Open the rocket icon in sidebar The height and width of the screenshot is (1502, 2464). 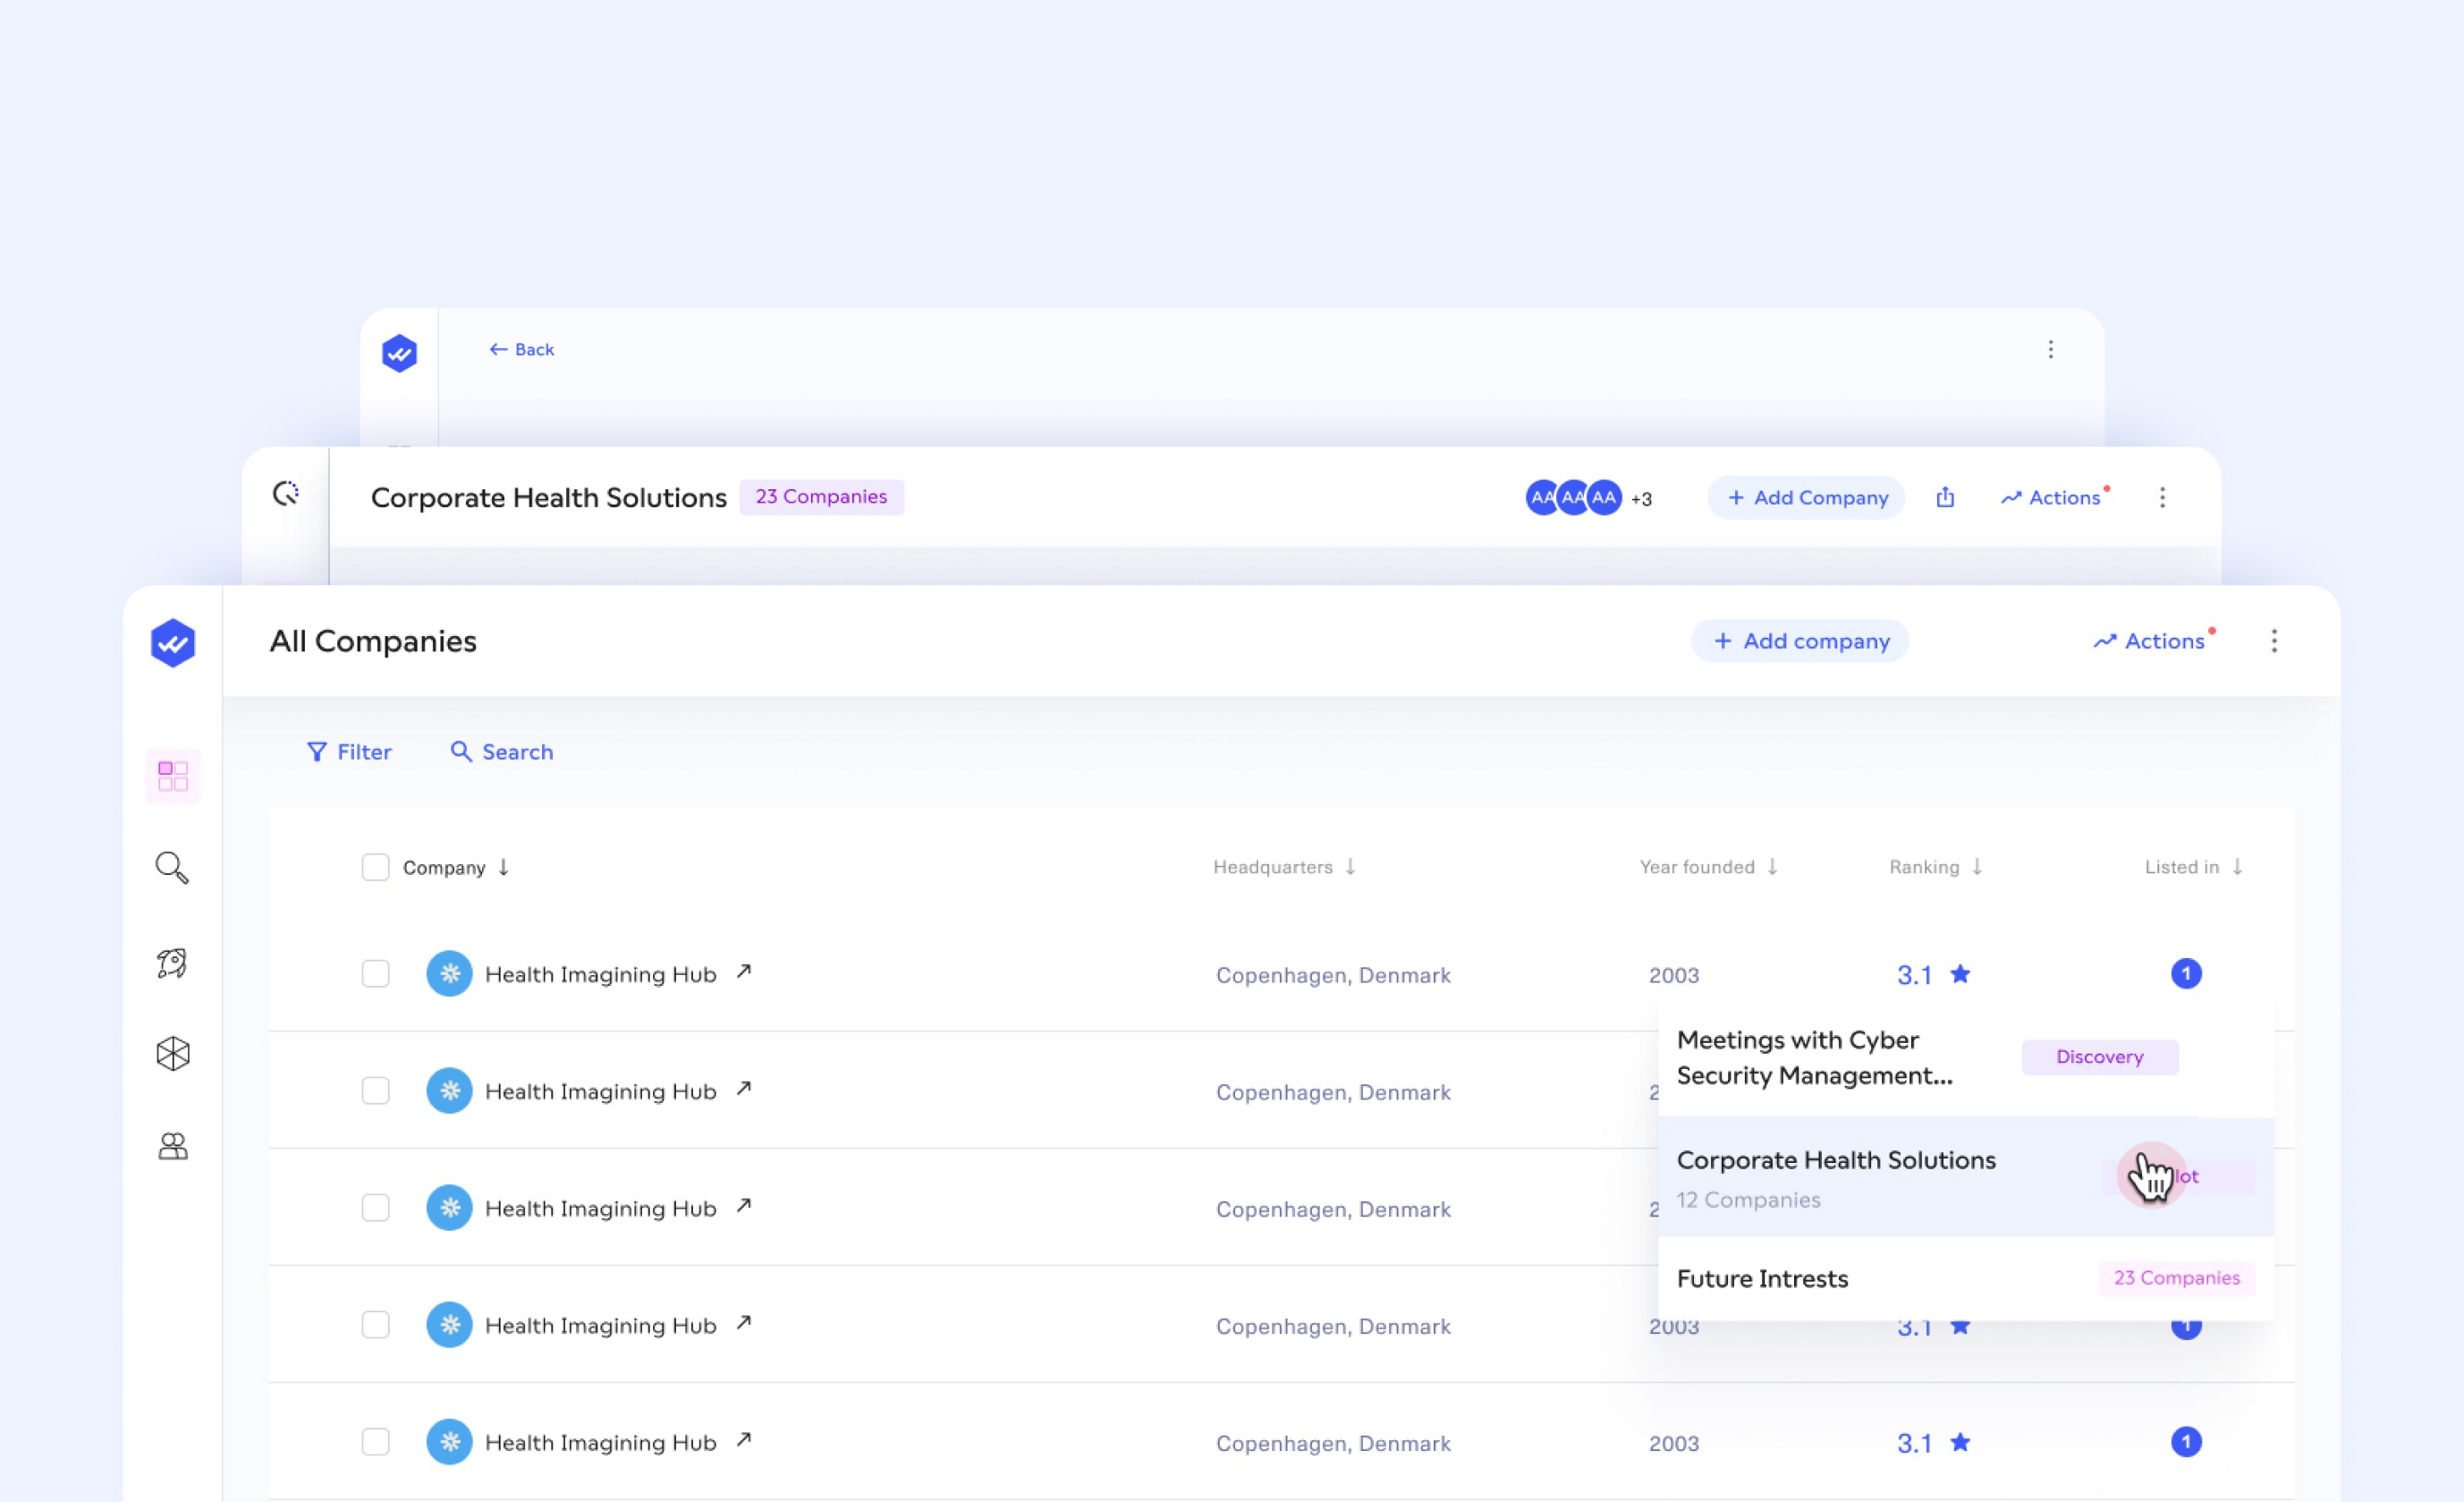[x=172, y=962]
